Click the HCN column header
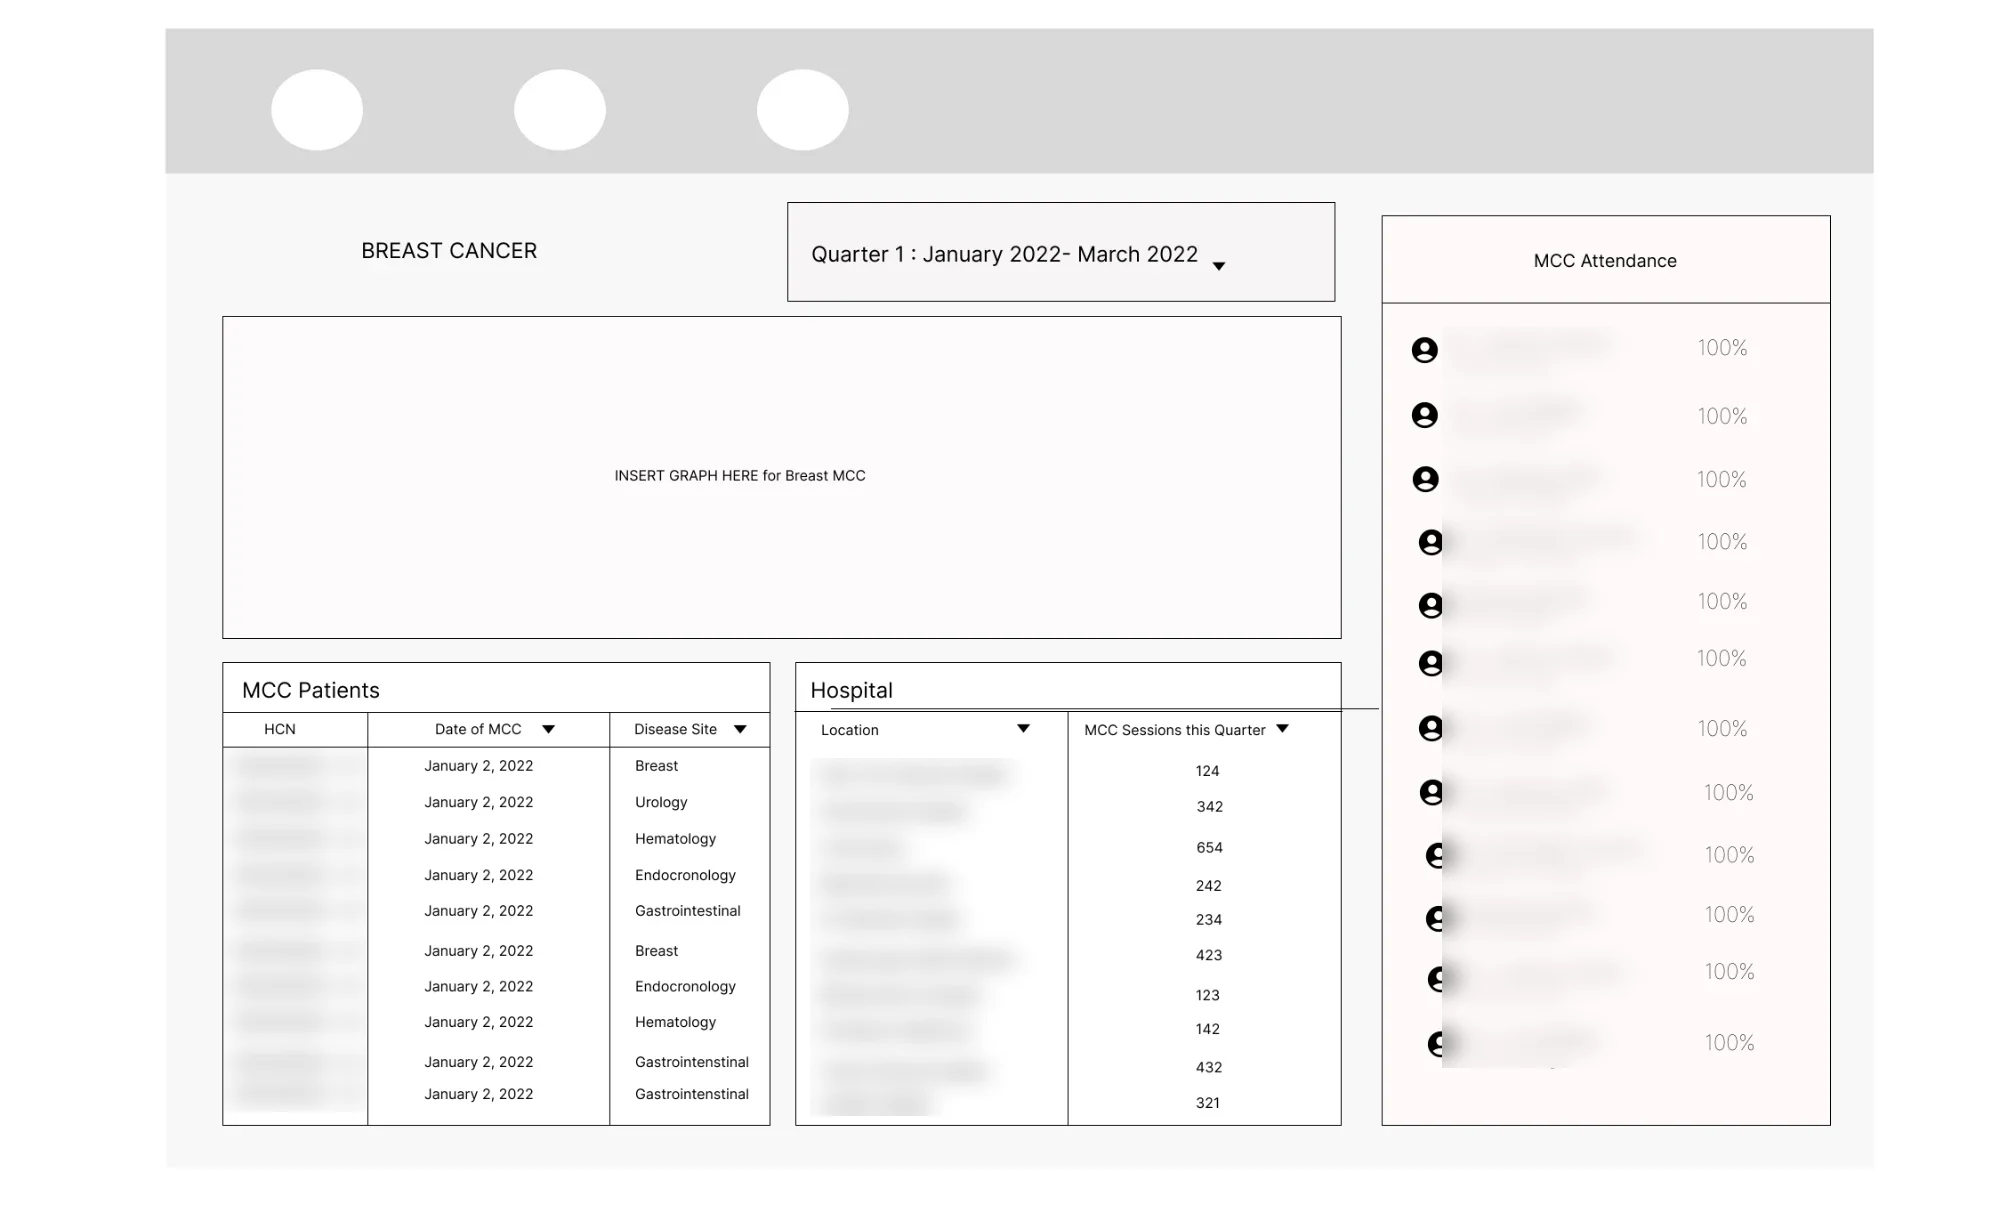This screenshot has width=2000, height=1229. (x=280, y=729)
